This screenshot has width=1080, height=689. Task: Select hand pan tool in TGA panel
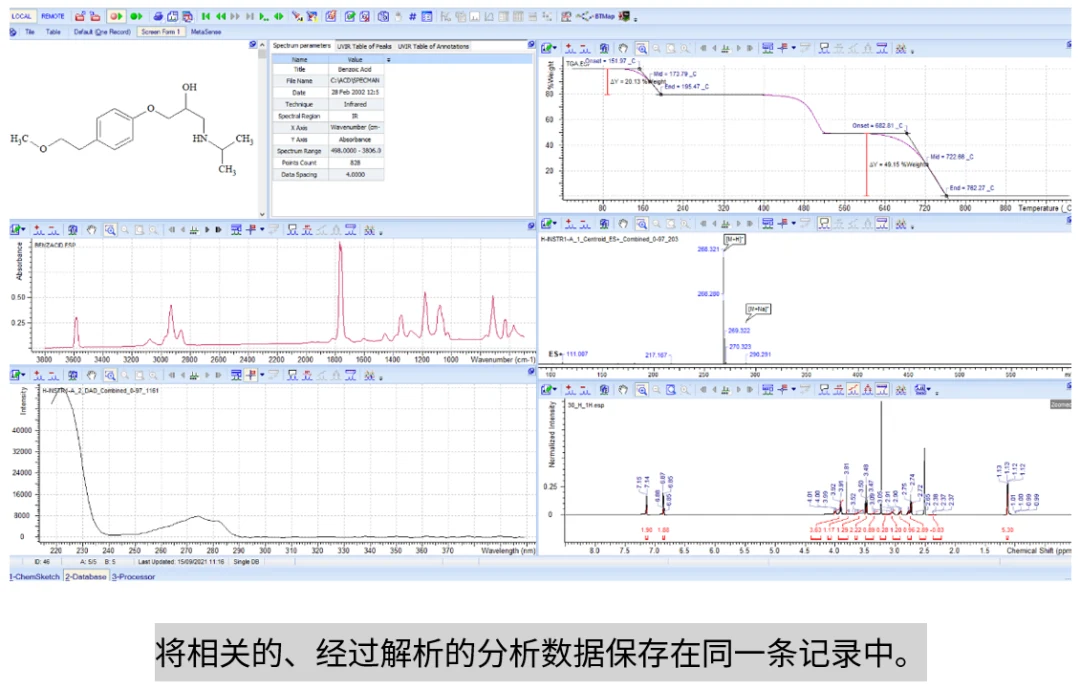pyautogui.click(x=623, y=48)
